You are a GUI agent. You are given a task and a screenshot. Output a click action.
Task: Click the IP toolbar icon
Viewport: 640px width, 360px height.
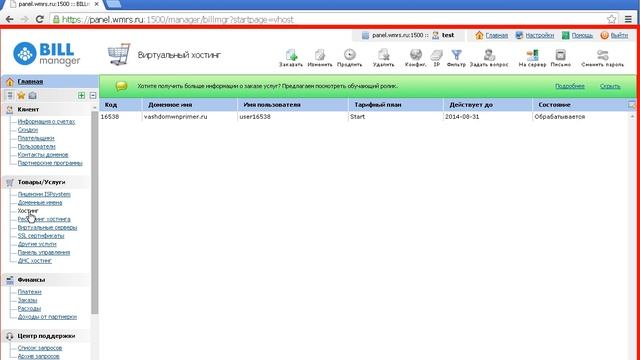(436, 55)
